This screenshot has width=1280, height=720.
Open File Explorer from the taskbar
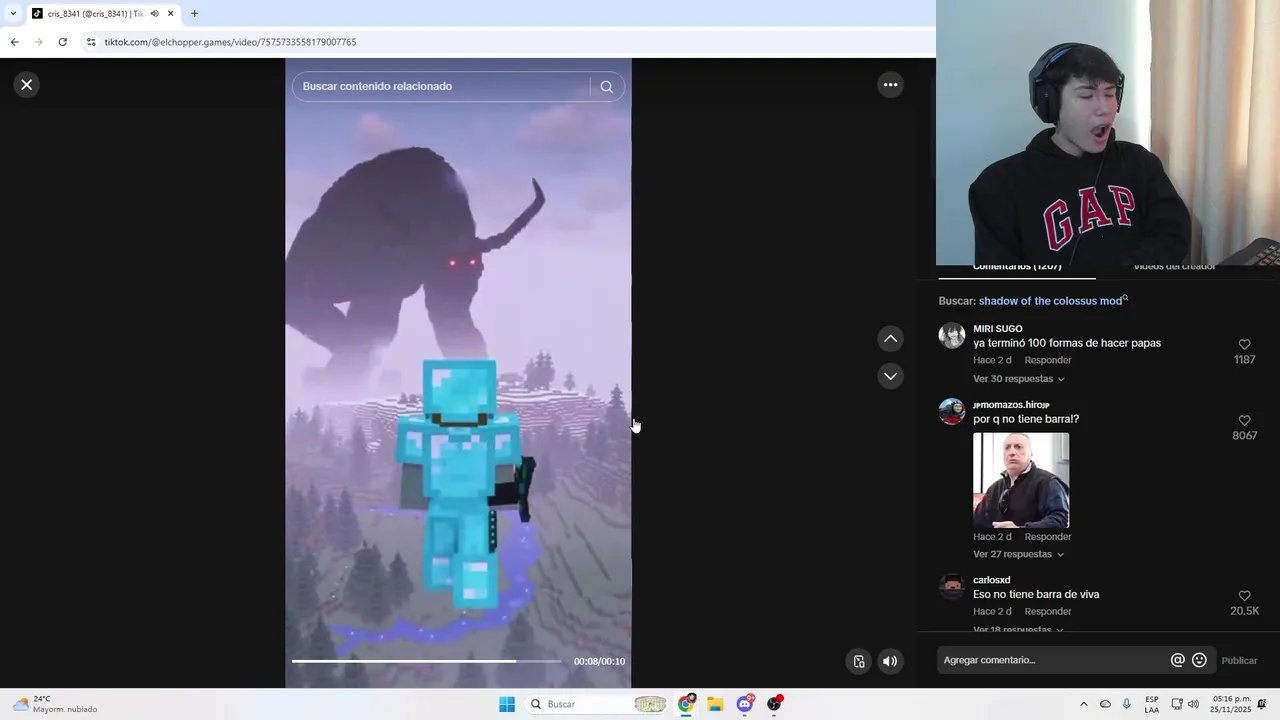pos(715,704)
